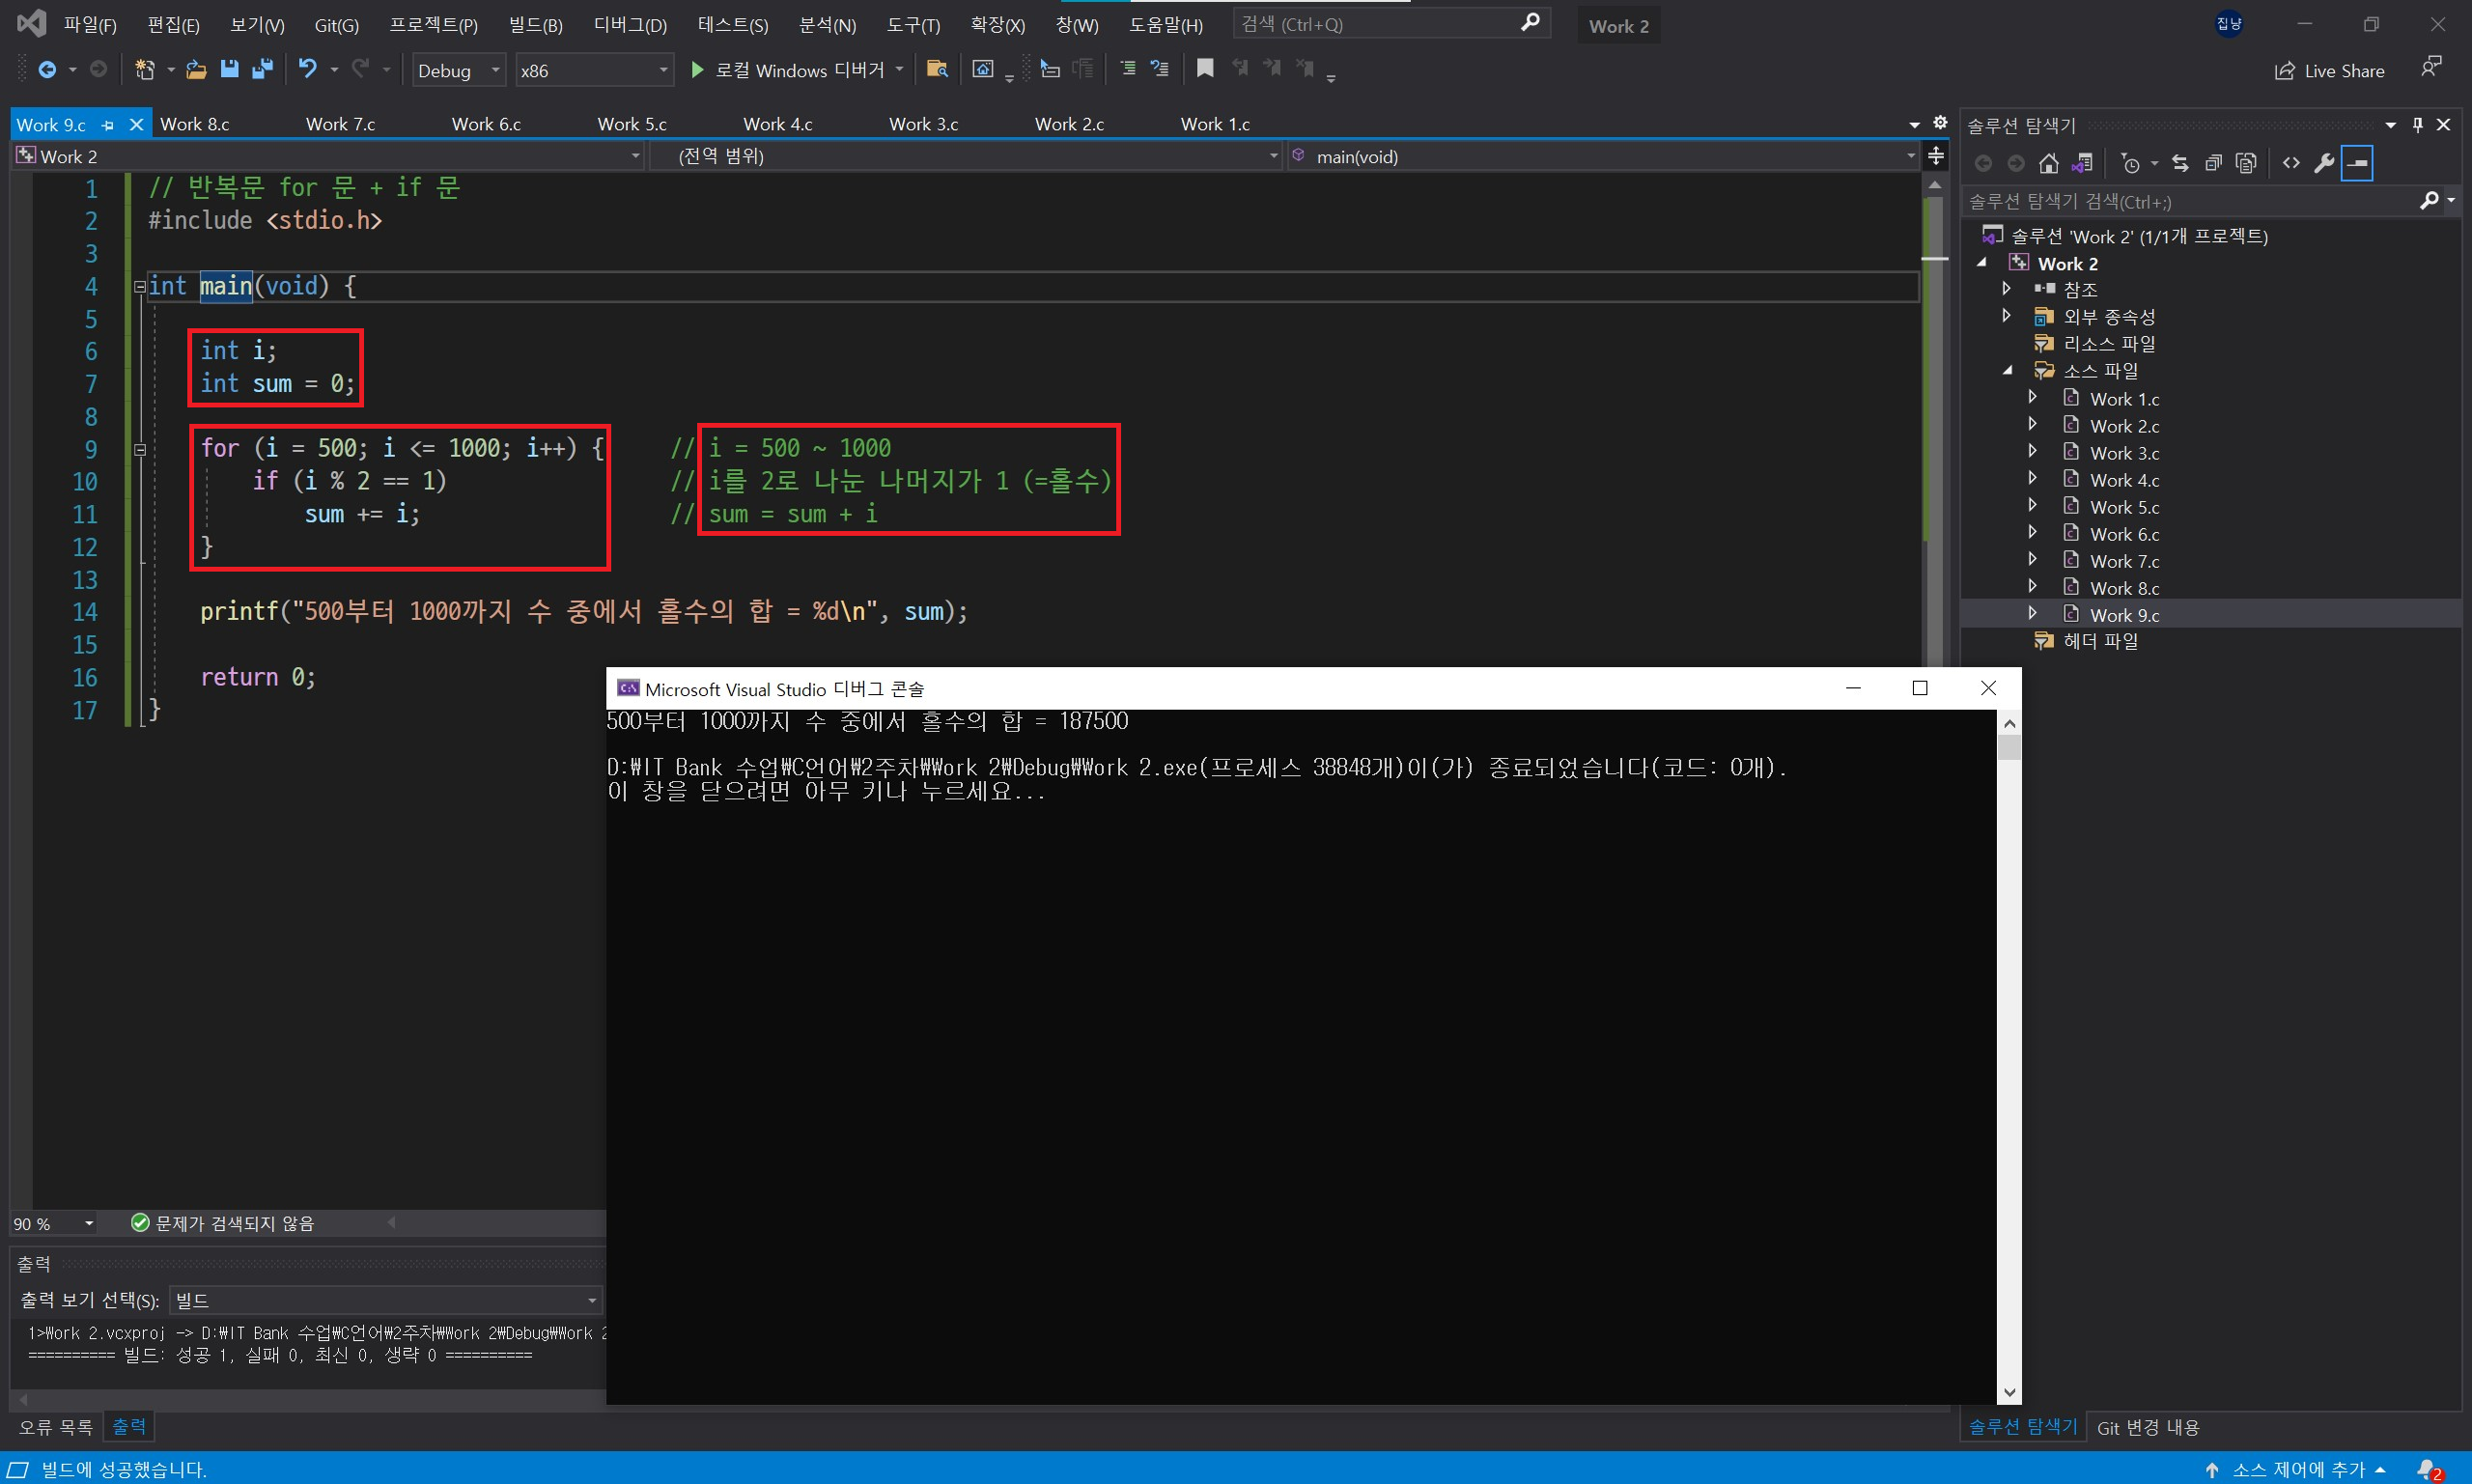Click the debug console vertical scrollbar thumb
Image resolution: width=2472 pixels, height=1484 pixels.
click(2009, 748)
